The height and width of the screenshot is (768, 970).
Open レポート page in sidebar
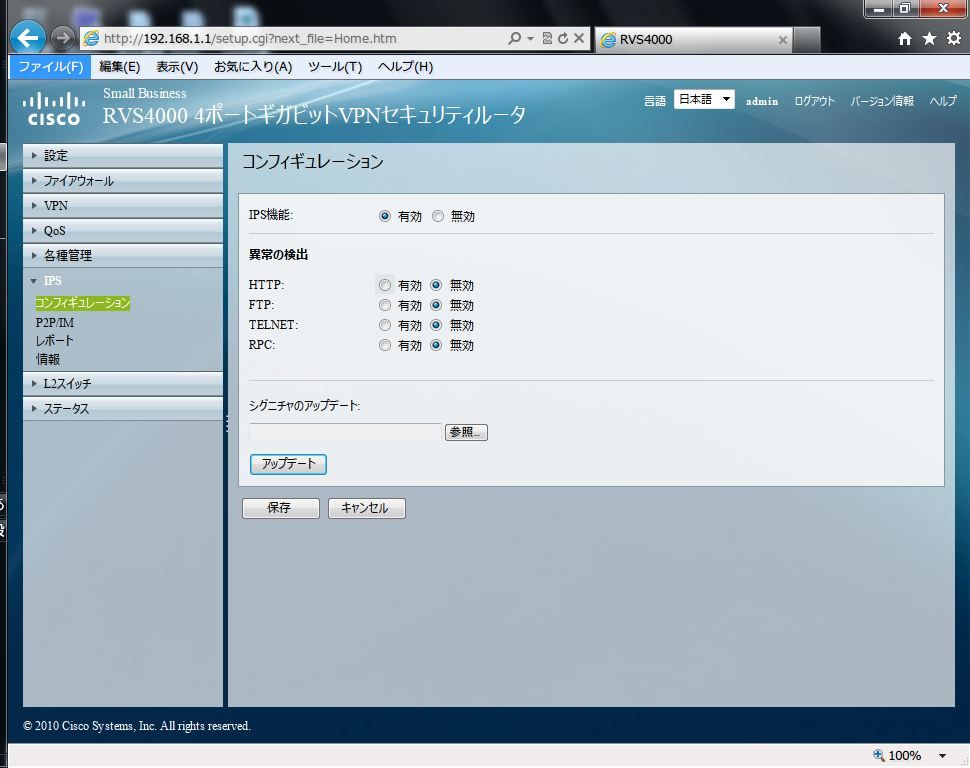[54, 340]
